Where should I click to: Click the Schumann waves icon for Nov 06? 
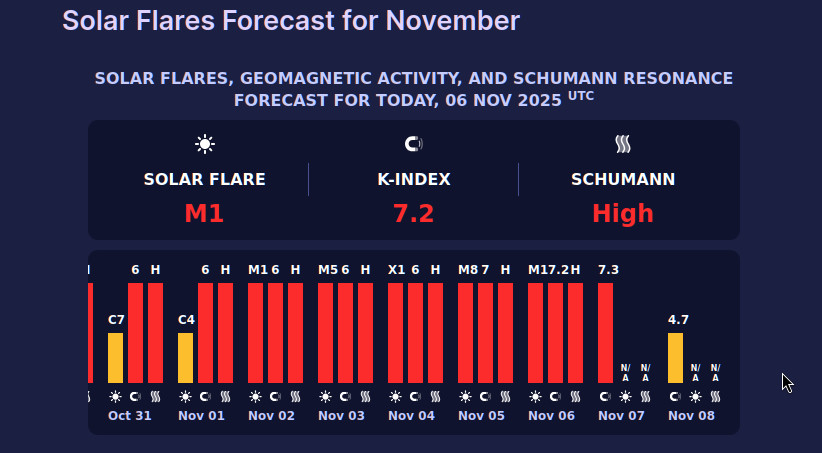click(575, 396)
